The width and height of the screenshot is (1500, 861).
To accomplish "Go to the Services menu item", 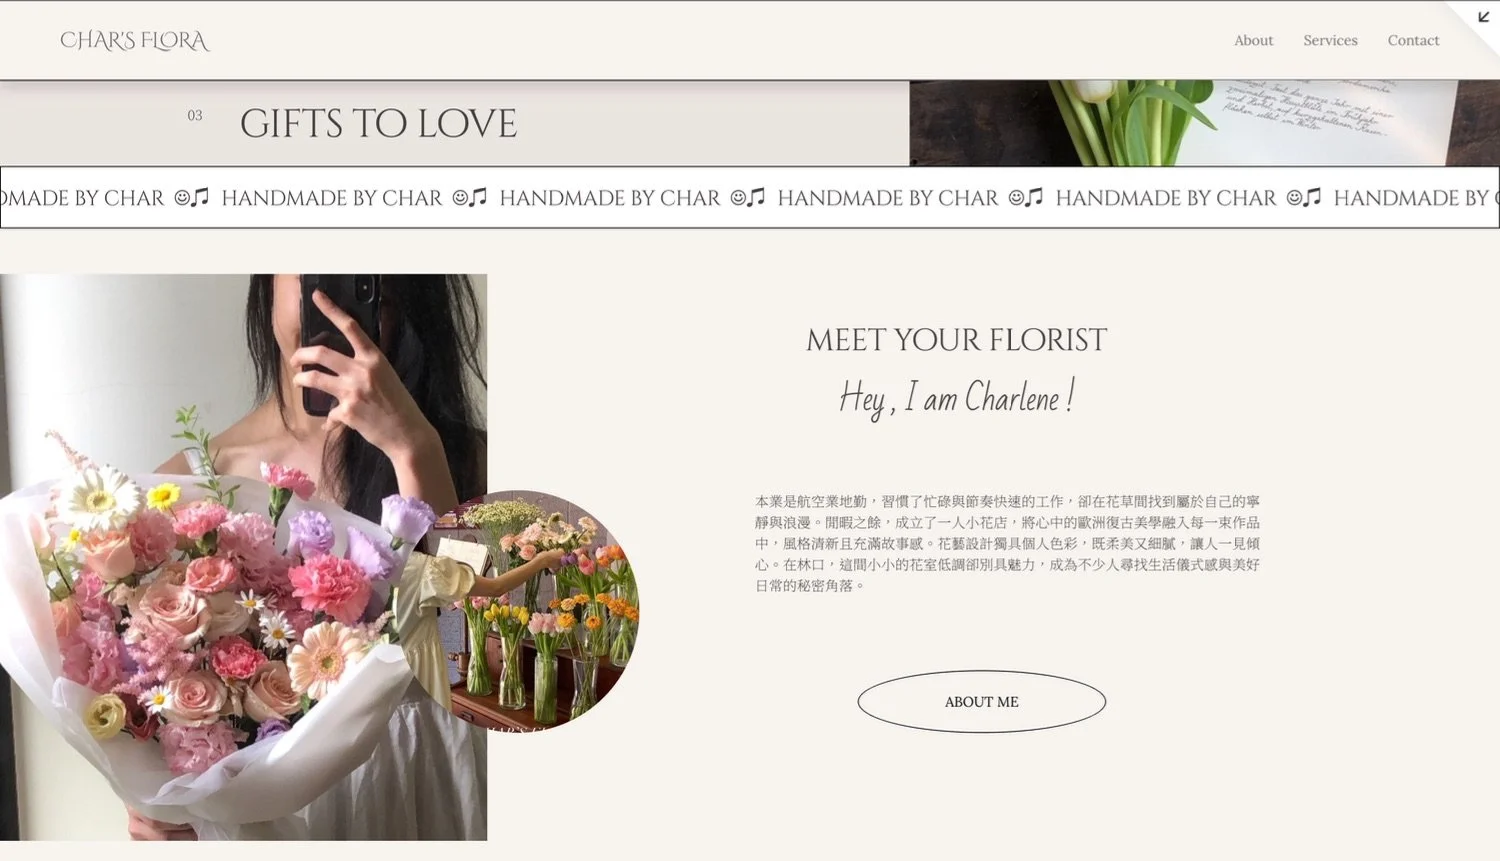I will coord(1330,40).
